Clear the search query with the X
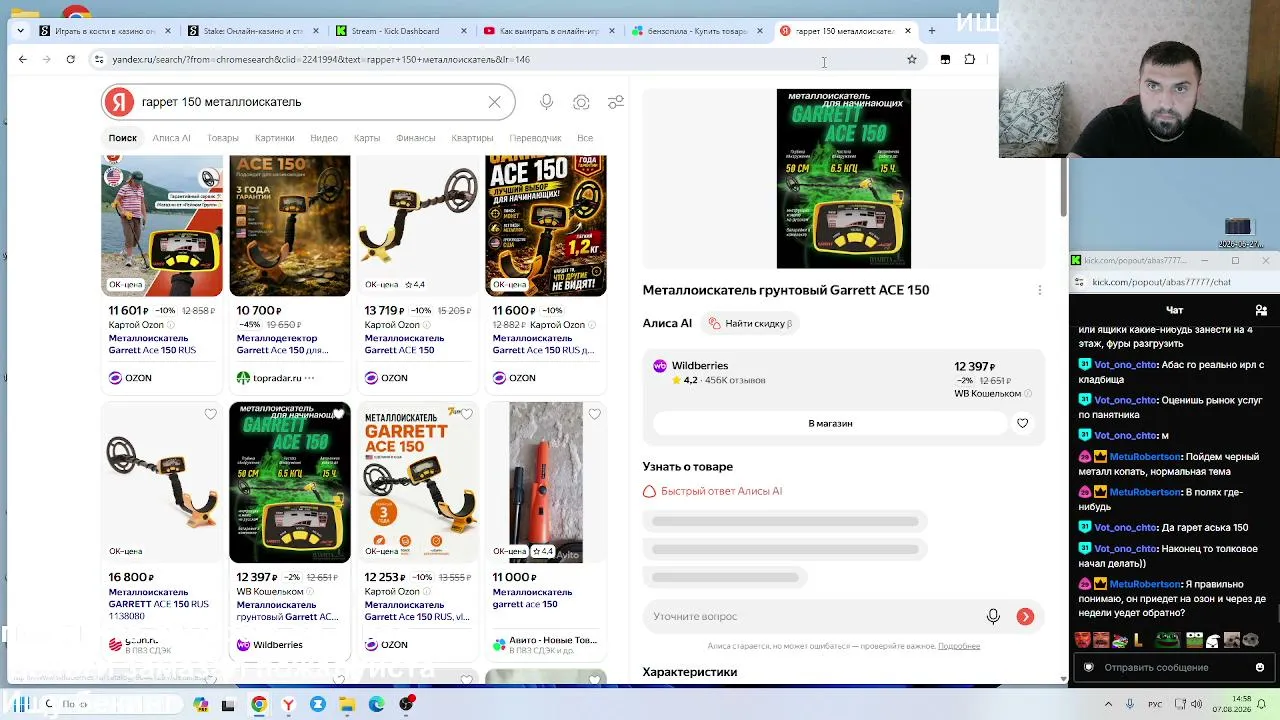The width and height of the screenshot is (1280, 720). click(x=494, y=102)
